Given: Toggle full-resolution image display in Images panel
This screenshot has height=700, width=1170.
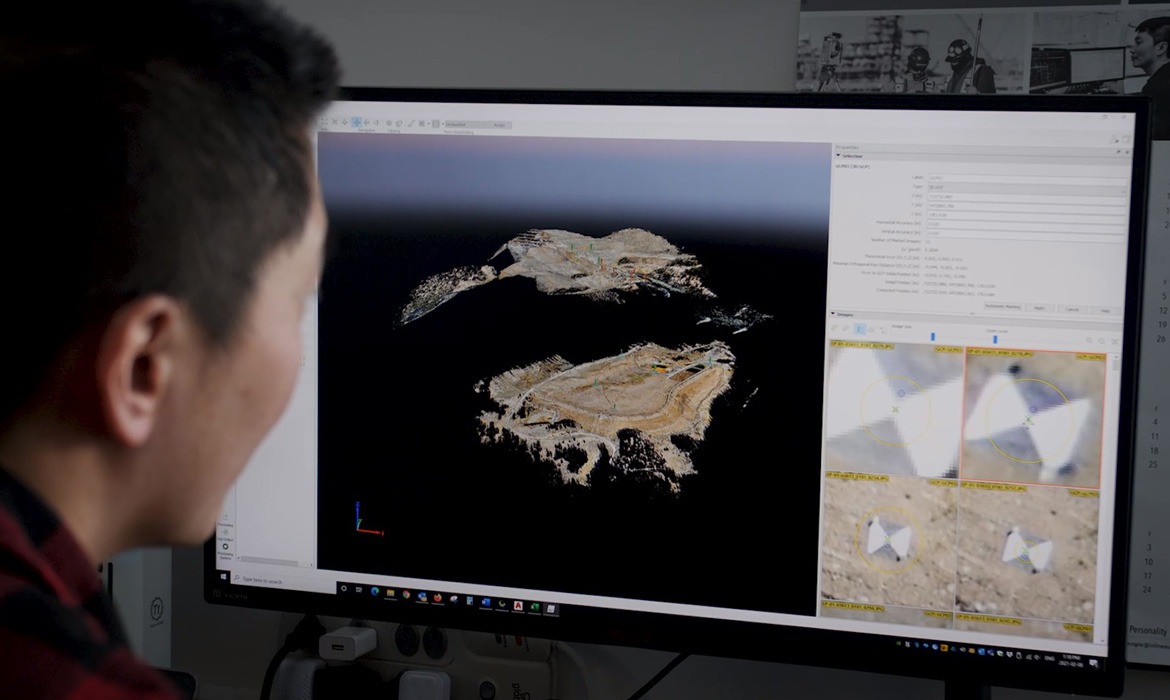Looking at the screenshot, I should (x=872, y=330).
